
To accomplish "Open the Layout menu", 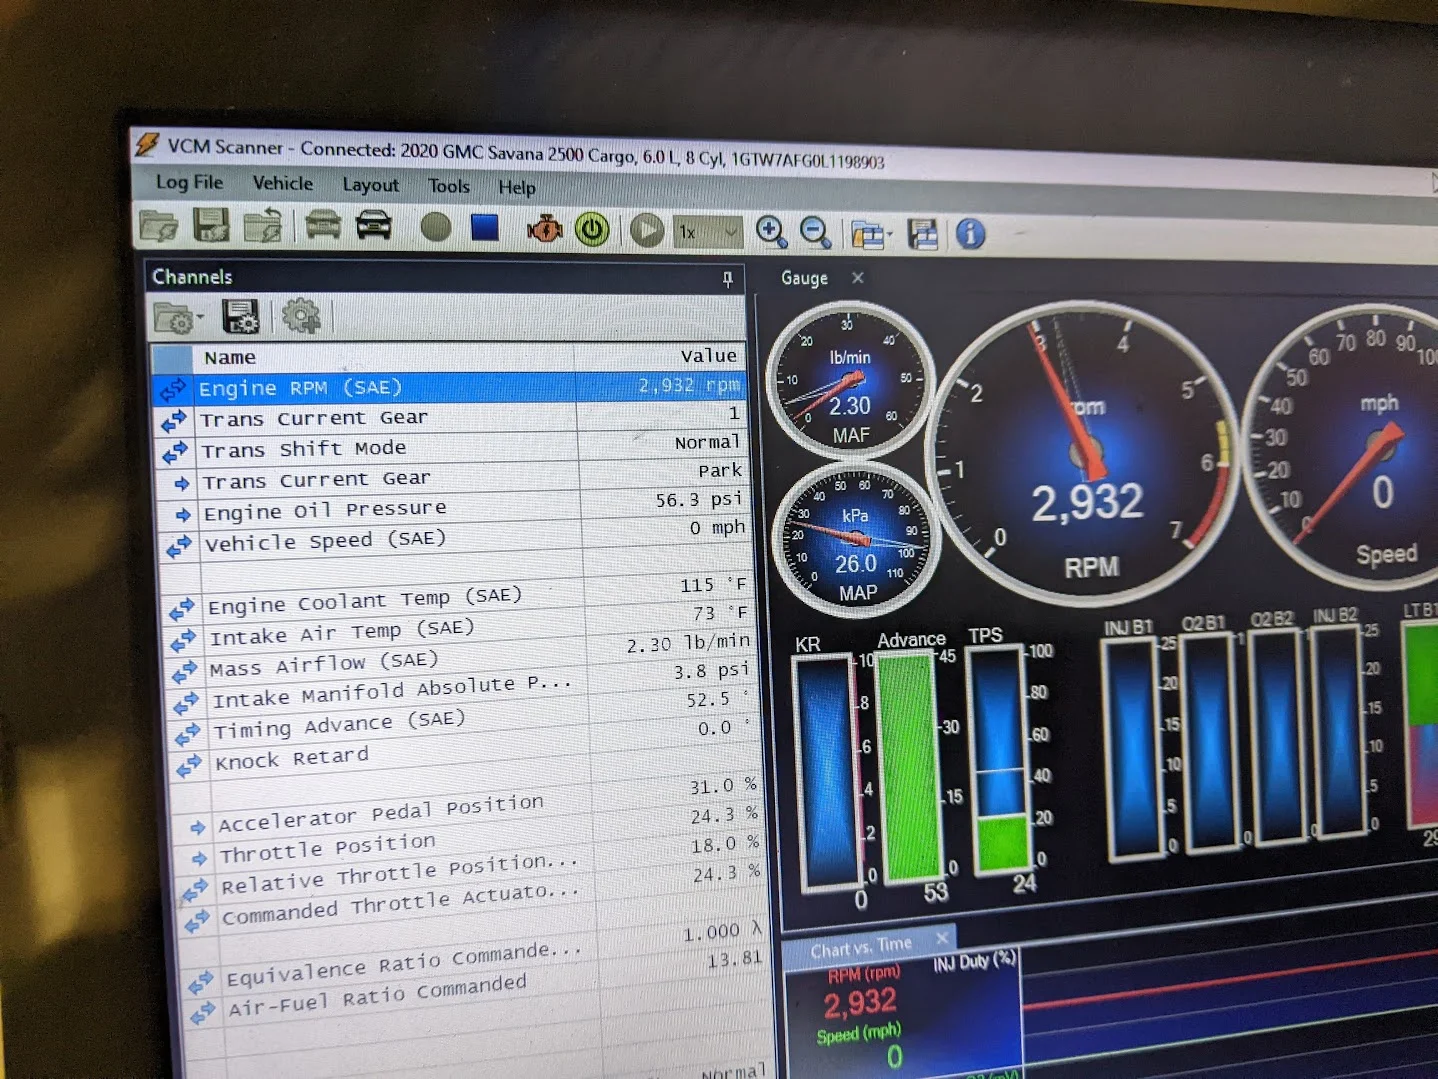I will click(x=370, y=185).
